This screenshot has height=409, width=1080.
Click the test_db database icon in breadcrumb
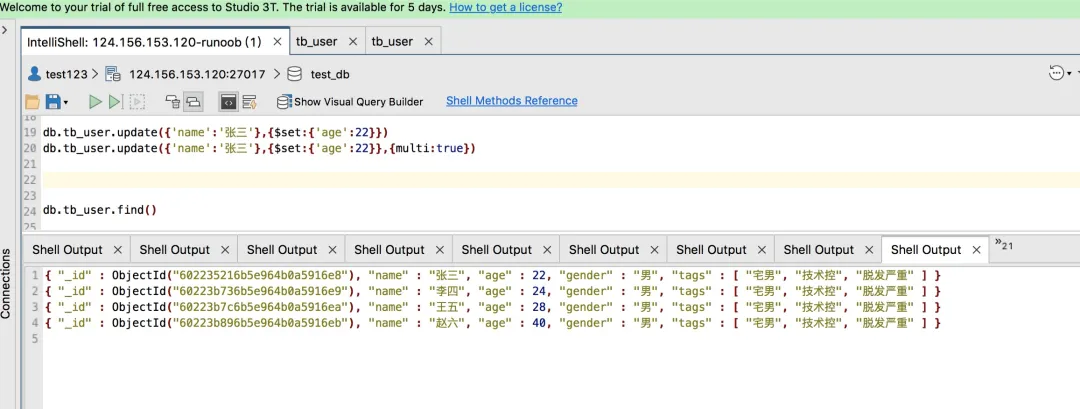coord(294,74)
